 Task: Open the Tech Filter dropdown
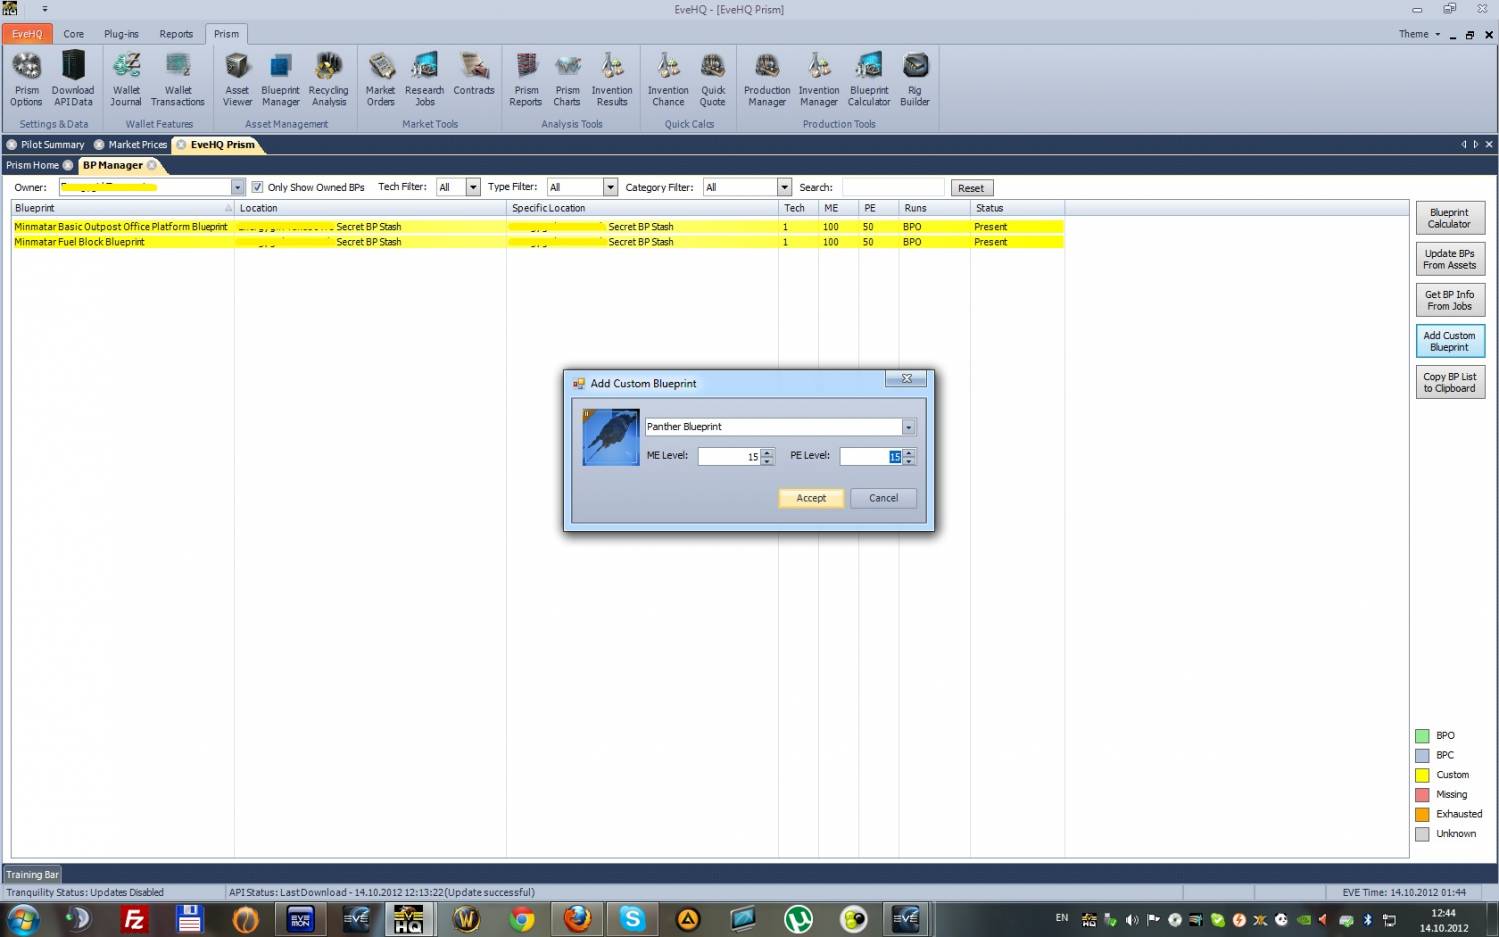click(x=473, y=187)
